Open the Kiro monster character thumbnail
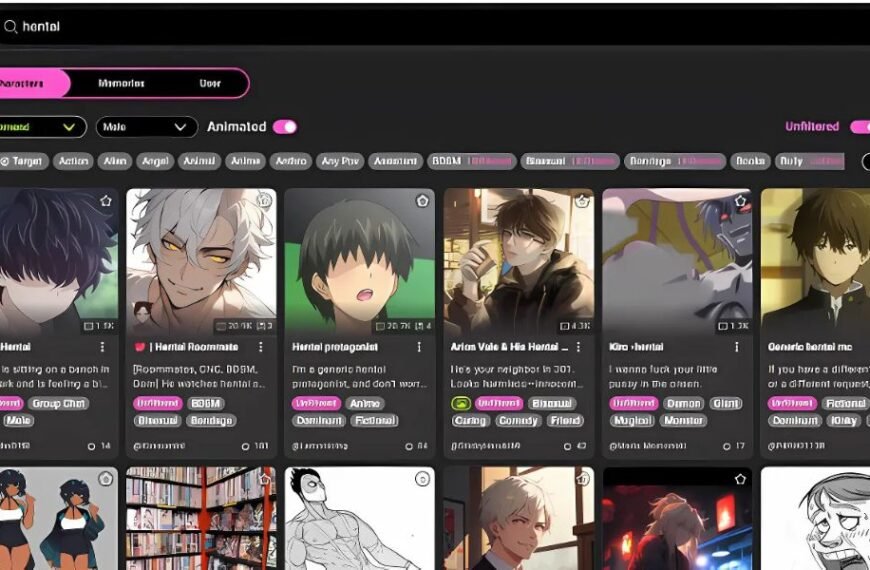This screenshot has height=570, width=870. (677, 261)
